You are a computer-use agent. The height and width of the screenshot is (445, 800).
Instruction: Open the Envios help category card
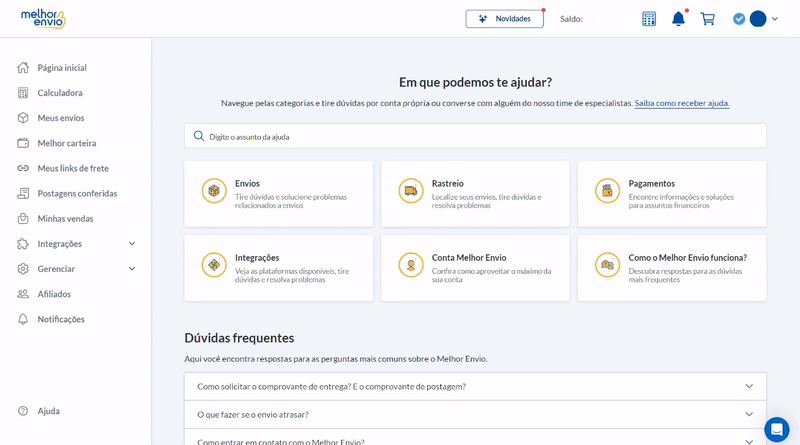click(x=279, y=194)
